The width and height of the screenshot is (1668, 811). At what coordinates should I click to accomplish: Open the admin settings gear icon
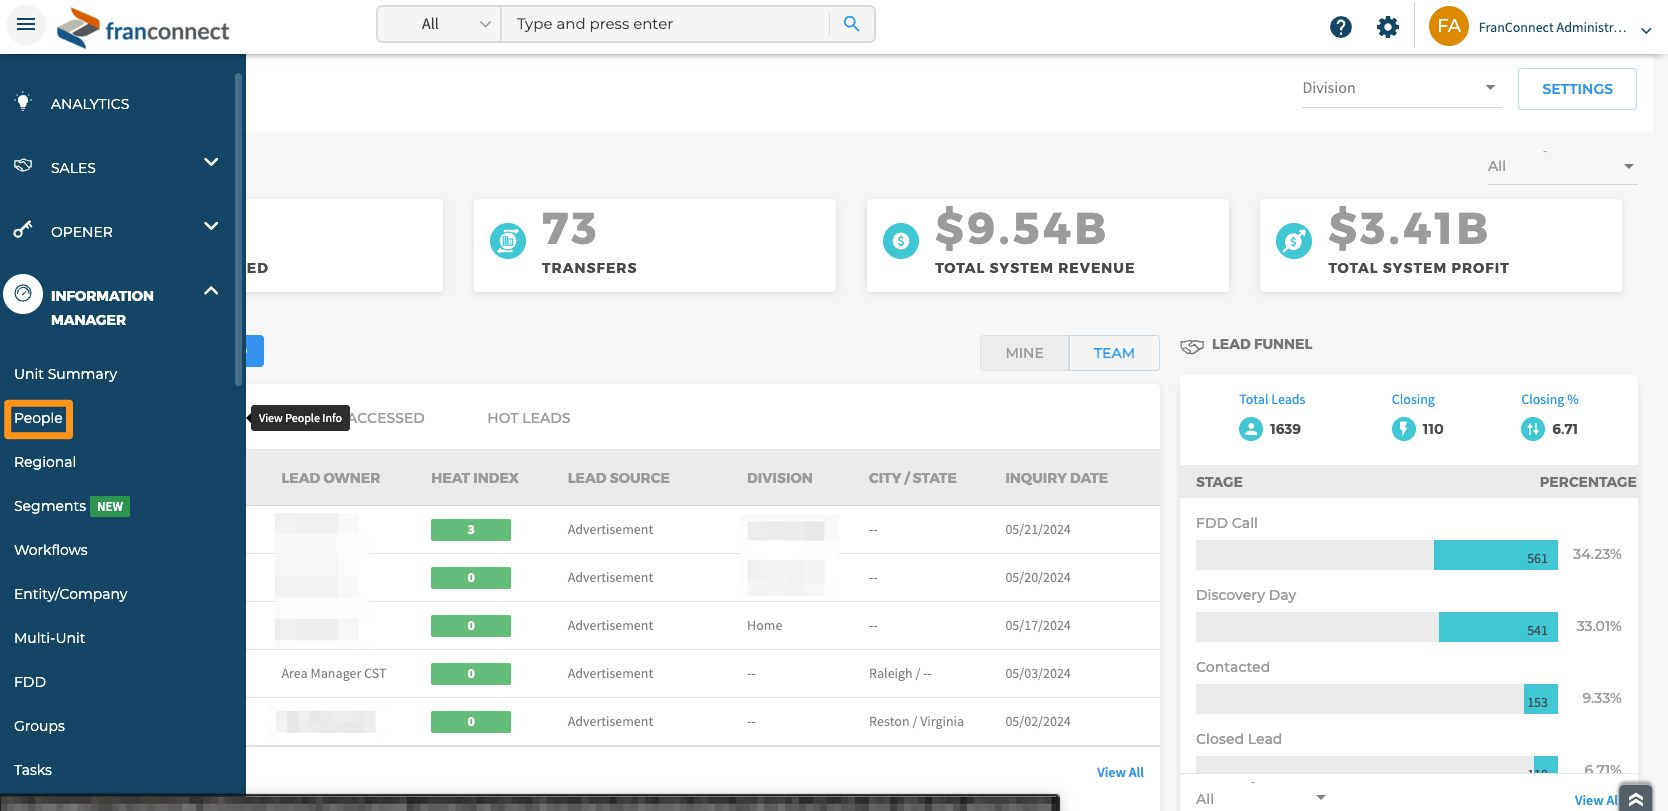click(1388, 27)
